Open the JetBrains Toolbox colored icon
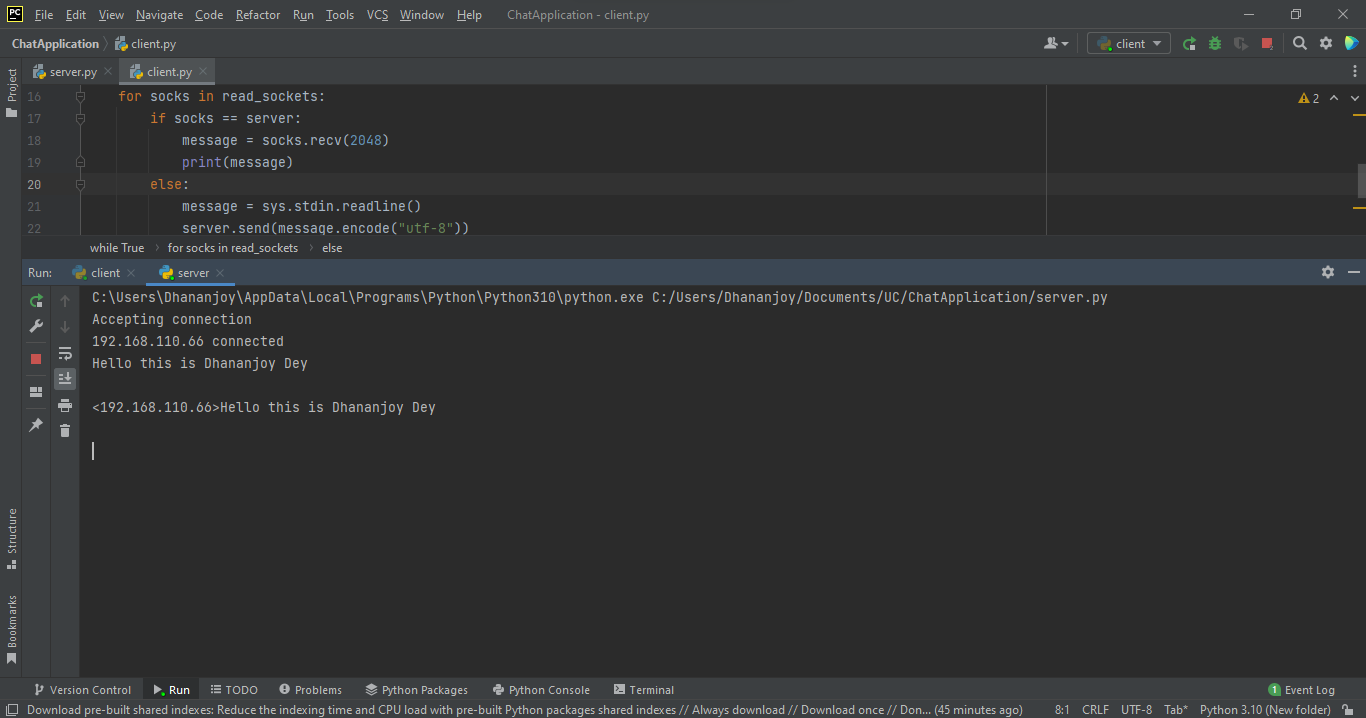Image resolution: width=1366 pixels, height=718 pixels. (1352, 44)
